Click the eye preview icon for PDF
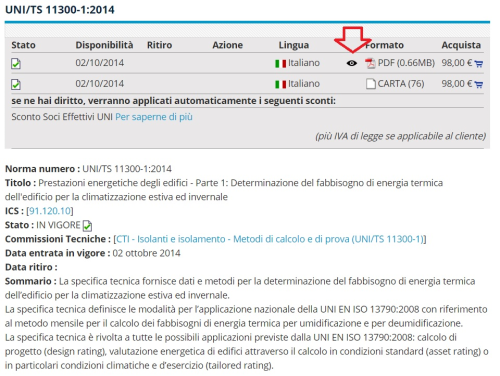Image resolution: width=500 pixels, height=376 pixels. click(352, 63)
